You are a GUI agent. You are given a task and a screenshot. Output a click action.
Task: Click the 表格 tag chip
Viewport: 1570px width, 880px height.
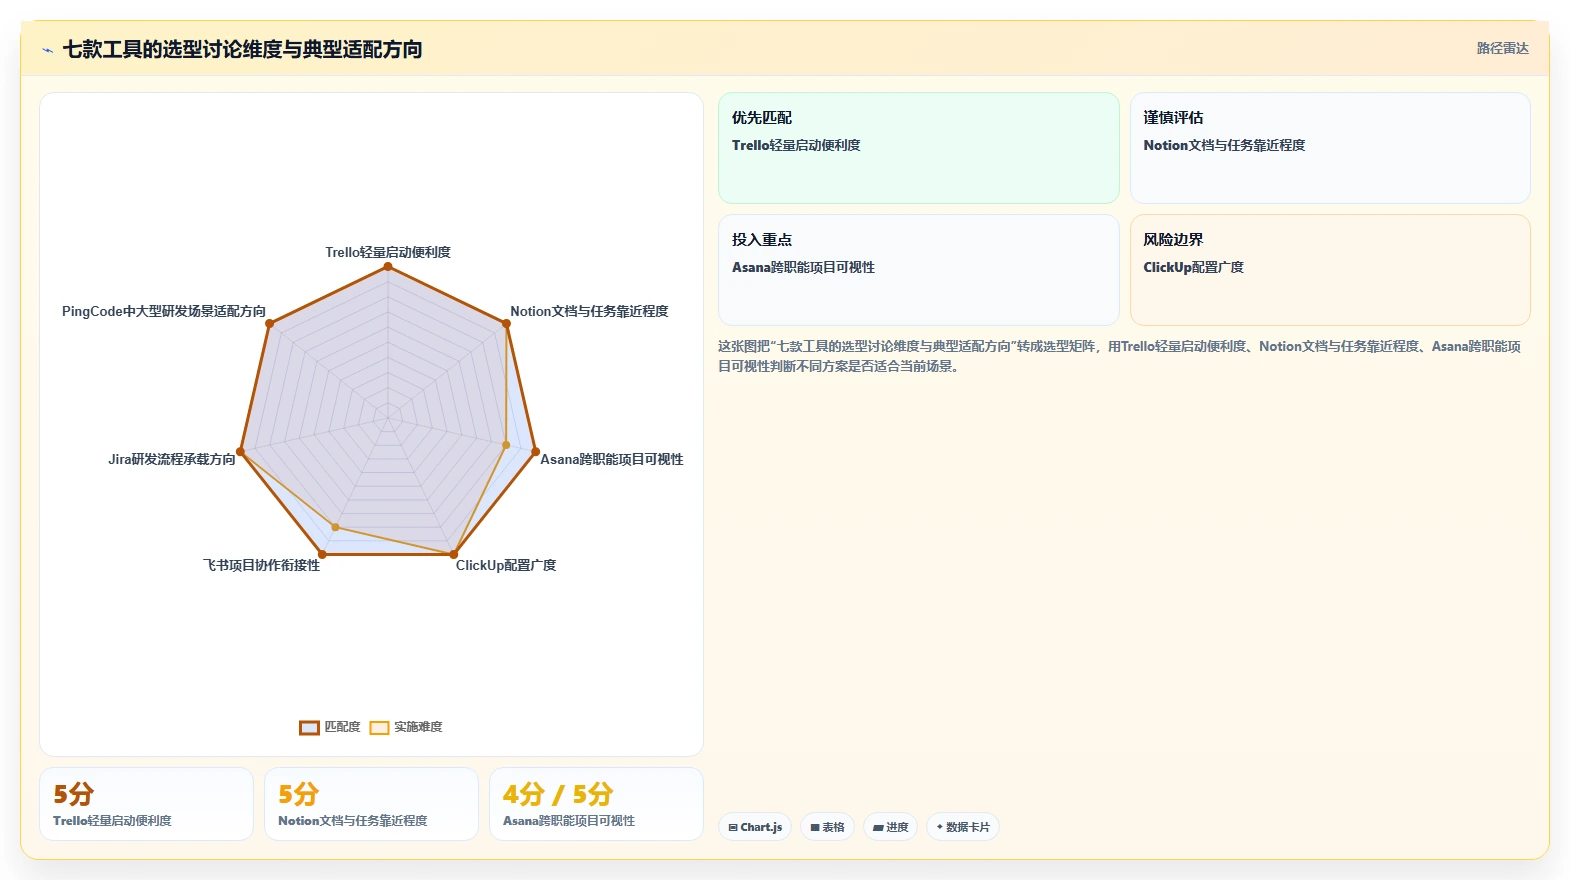(827, 827)
